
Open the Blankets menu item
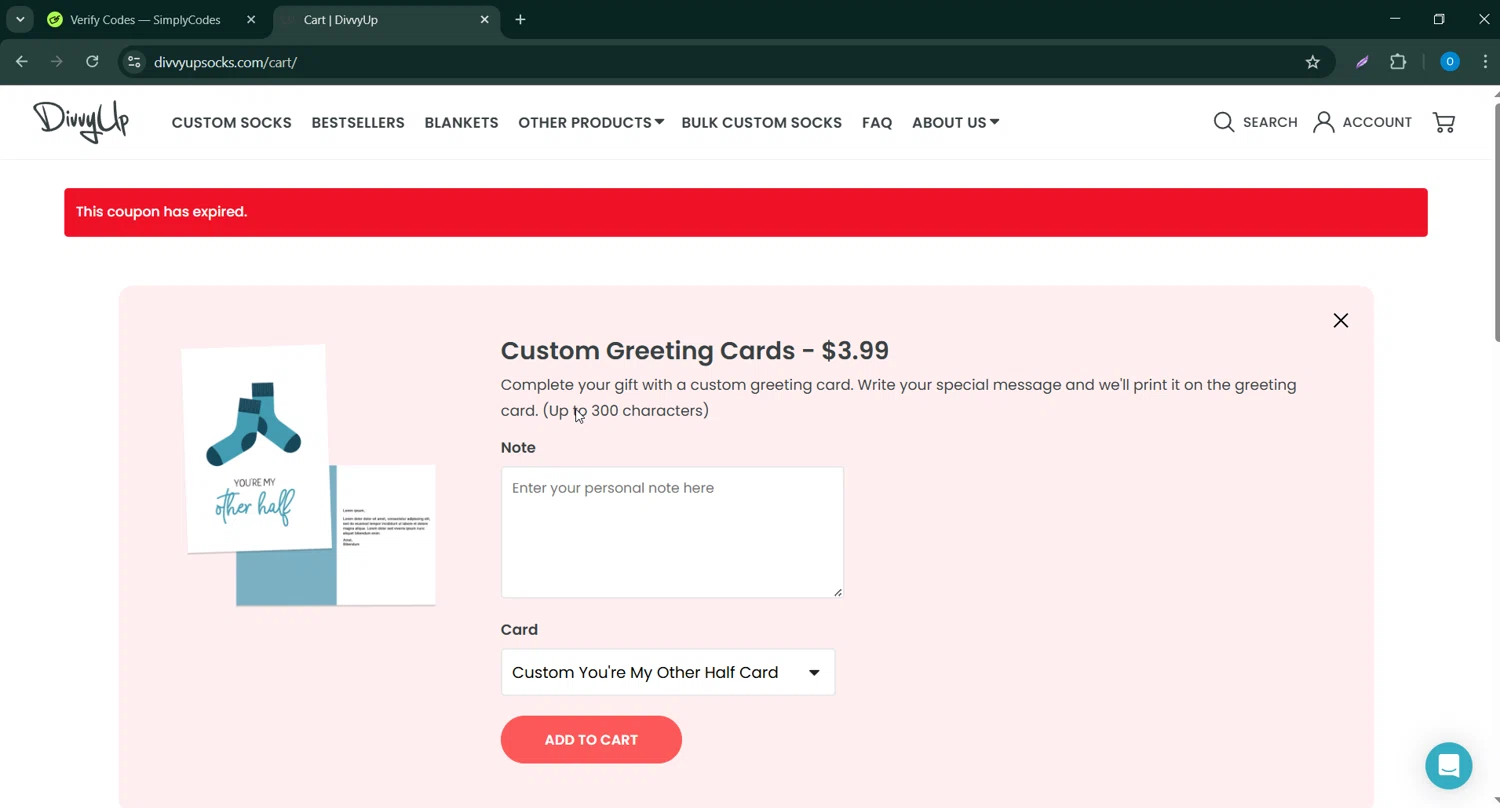tap(461, 122)
